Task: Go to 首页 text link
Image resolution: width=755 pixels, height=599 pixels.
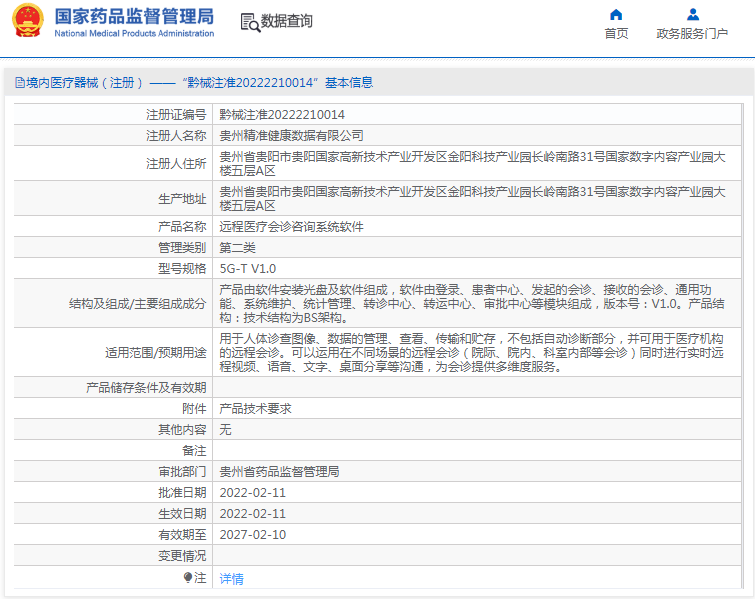Action: pyautogui.click(x=616, y=34)
